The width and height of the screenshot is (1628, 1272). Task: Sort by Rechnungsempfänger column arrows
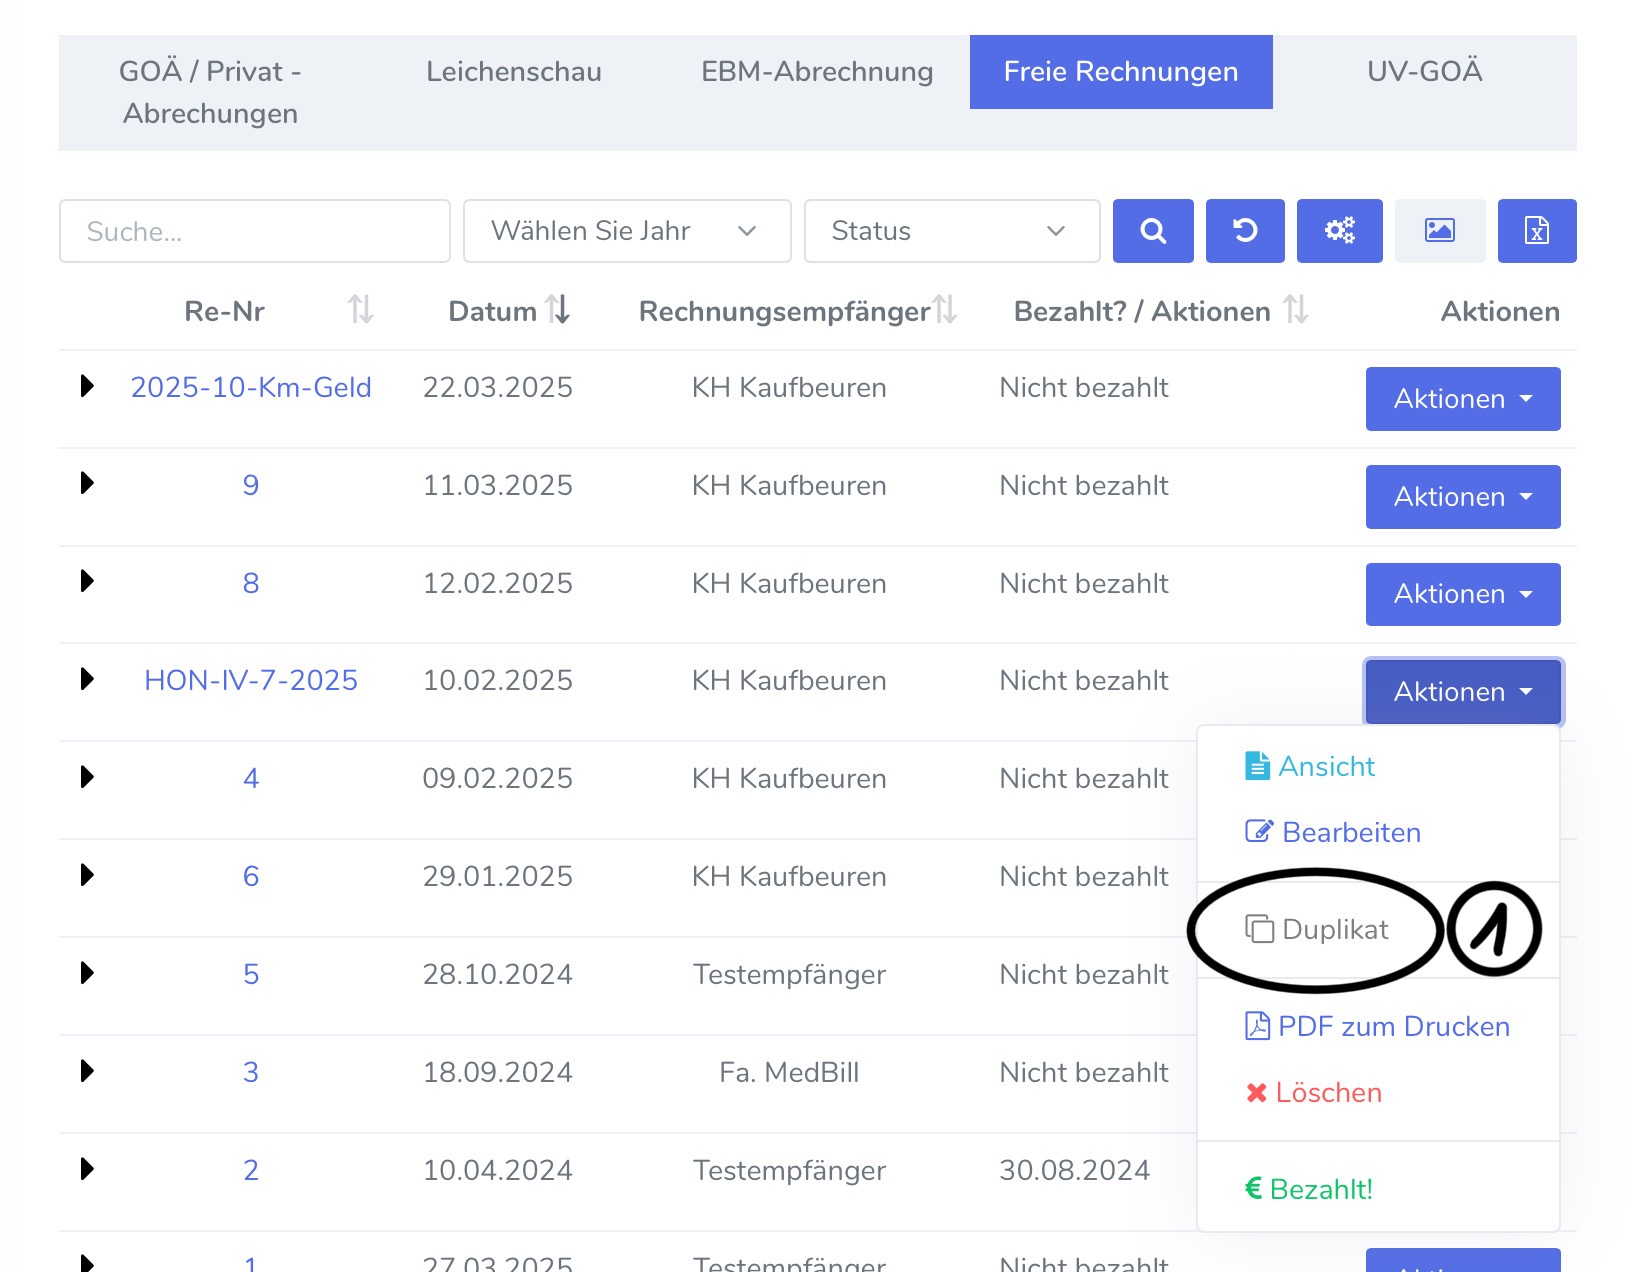point(944,310)
